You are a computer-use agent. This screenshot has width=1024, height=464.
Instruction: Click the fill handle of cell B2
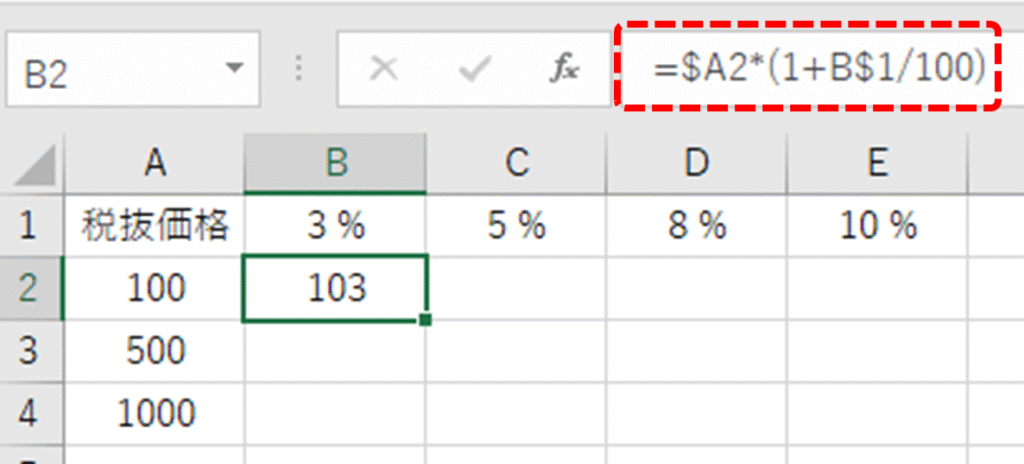point(427,320)
